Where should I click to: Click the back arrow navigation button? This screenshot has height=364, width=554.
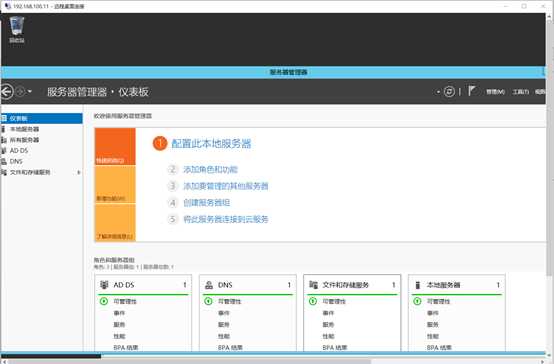tap(6, 92)
